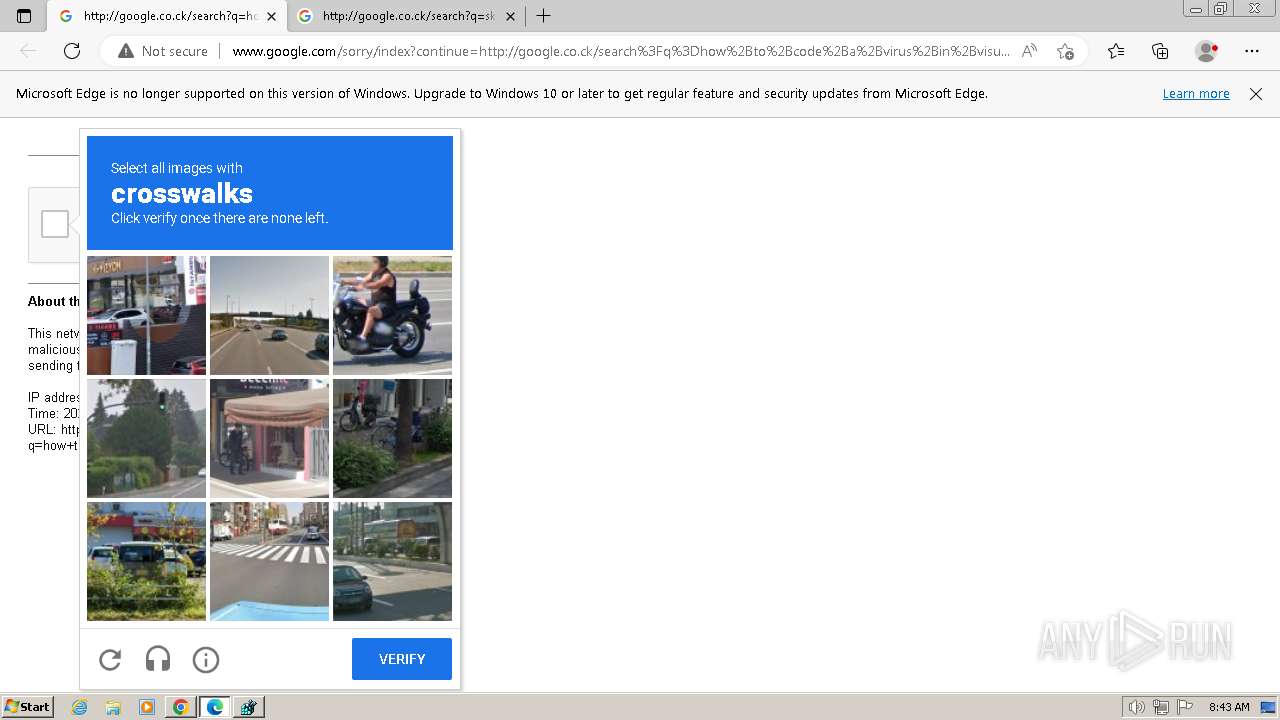Viewport: 1280px width, 720px height.
Task: Open network status tray icon
Action: point(1161,707)
